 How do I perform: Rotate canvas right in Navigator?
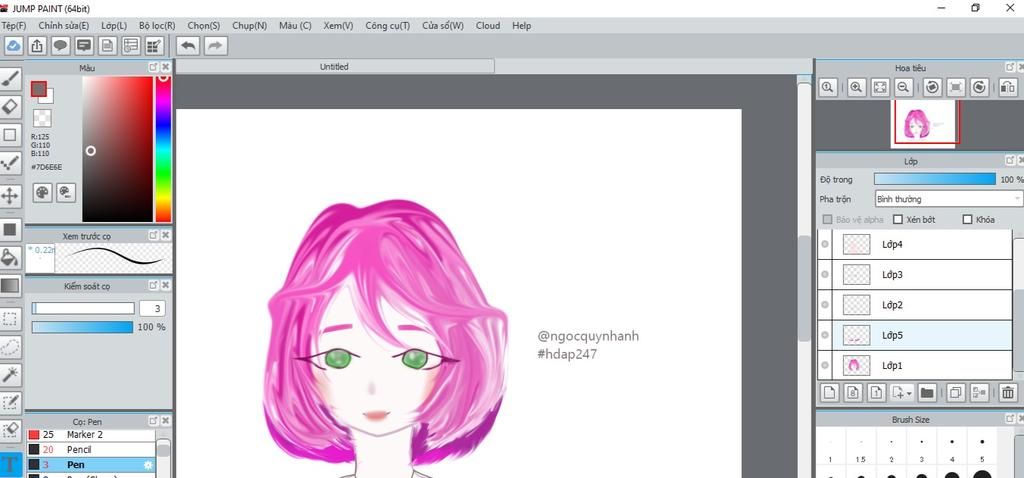[979, 87]
